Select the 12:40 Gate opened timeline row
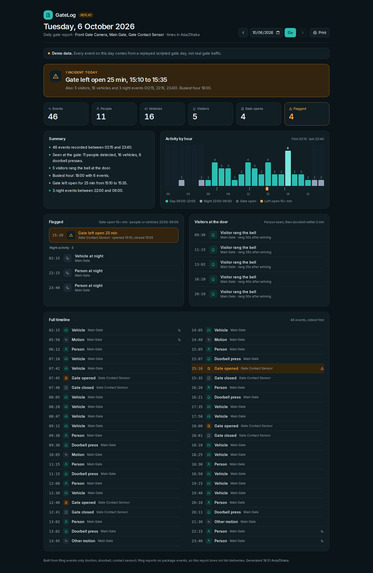The width and height of the screenshot is (373, 573). point(115,502)
